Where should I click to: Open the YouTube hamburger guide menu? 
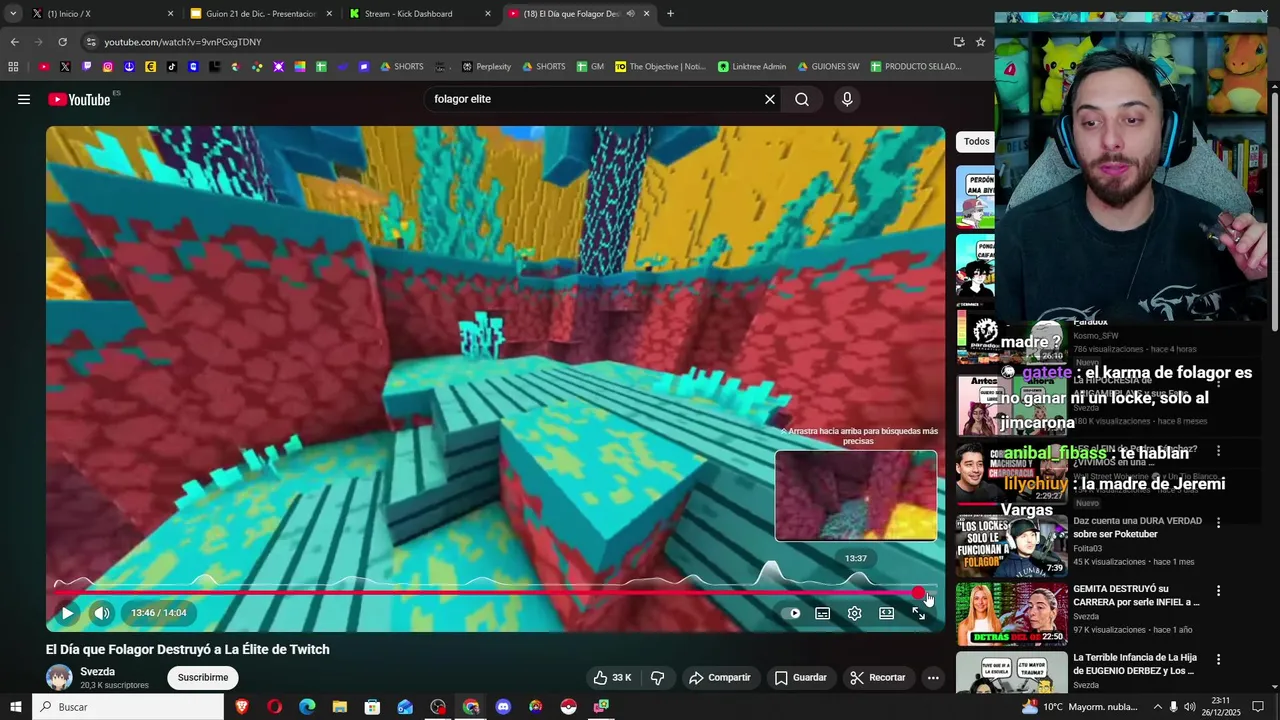(x=24, y=99)
